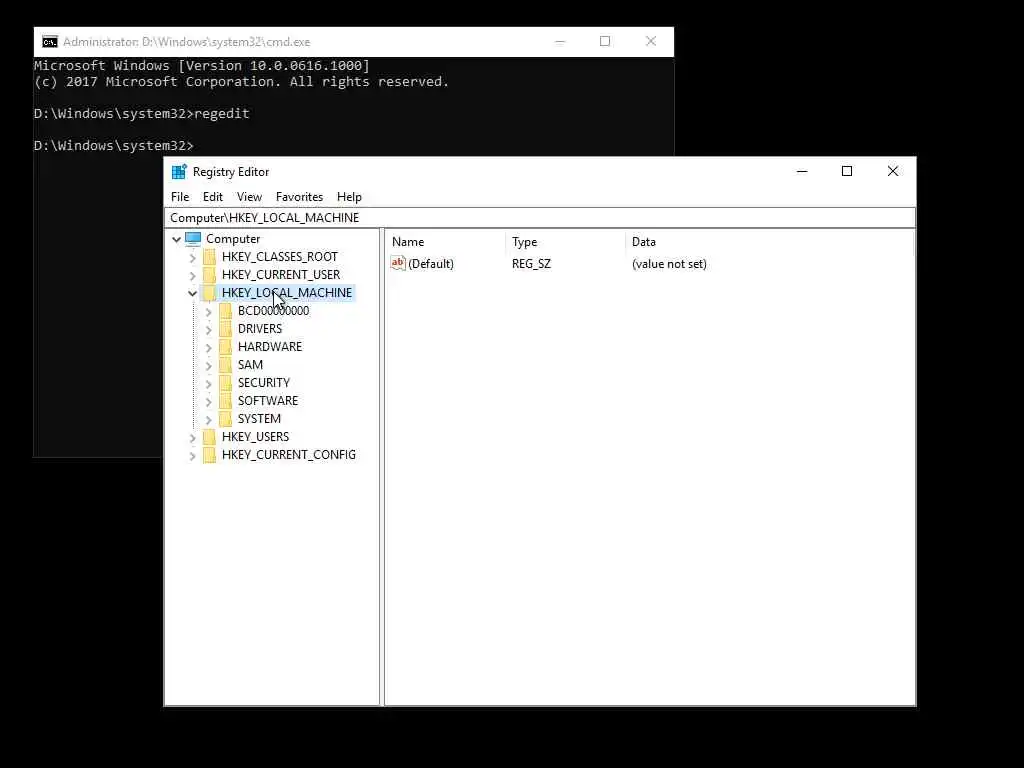This screenshot has width=1024, height=768.
Task: Click the Registry Editor app icon in title bar
Action: tap(179, 172)
